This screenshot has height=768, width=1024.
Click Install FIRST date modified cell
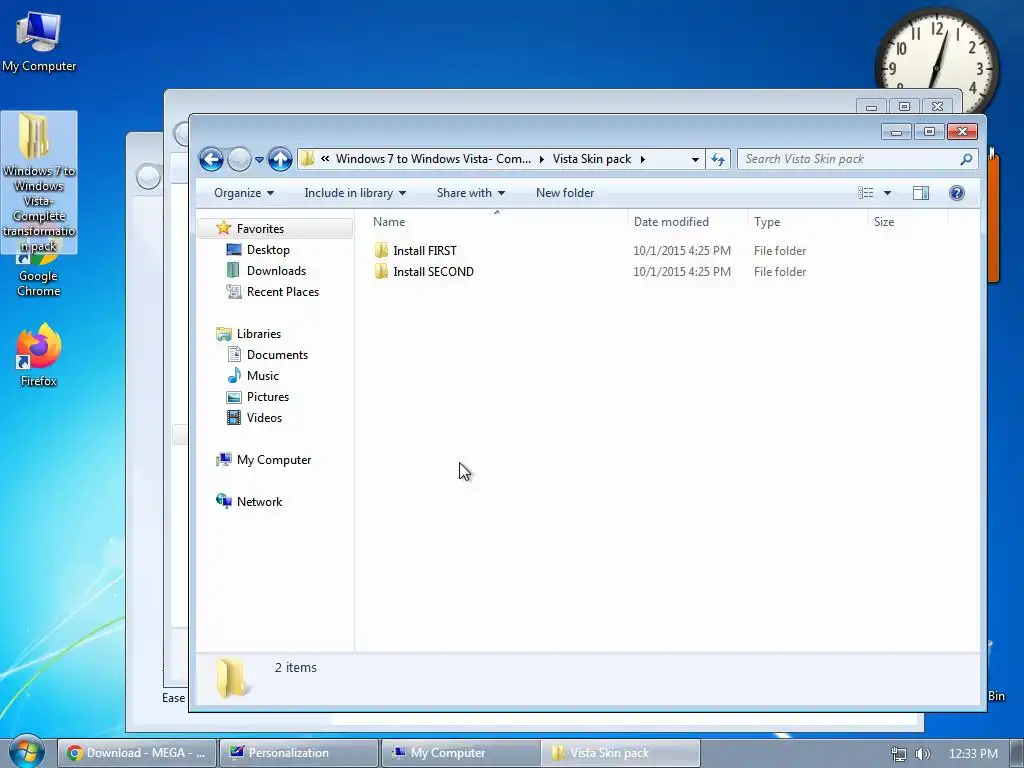[682, 251]
